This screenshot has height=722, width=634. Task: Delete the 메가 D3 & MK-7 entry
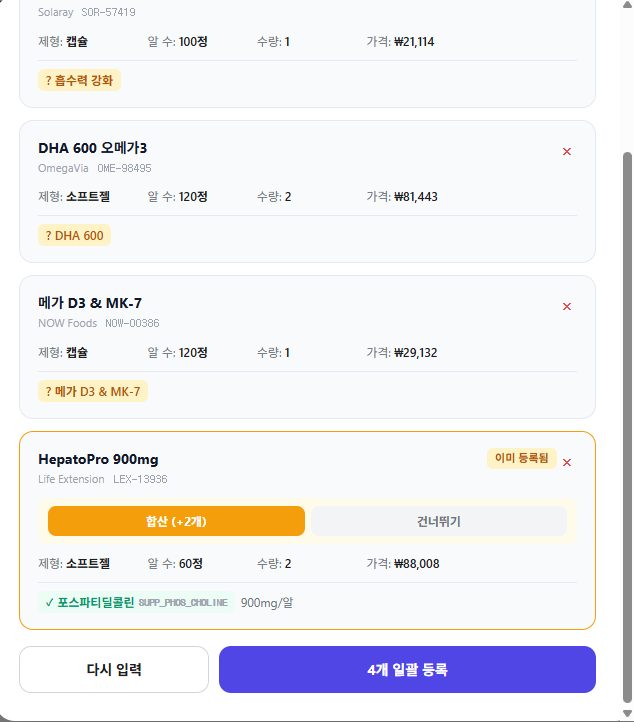[567, 307]
